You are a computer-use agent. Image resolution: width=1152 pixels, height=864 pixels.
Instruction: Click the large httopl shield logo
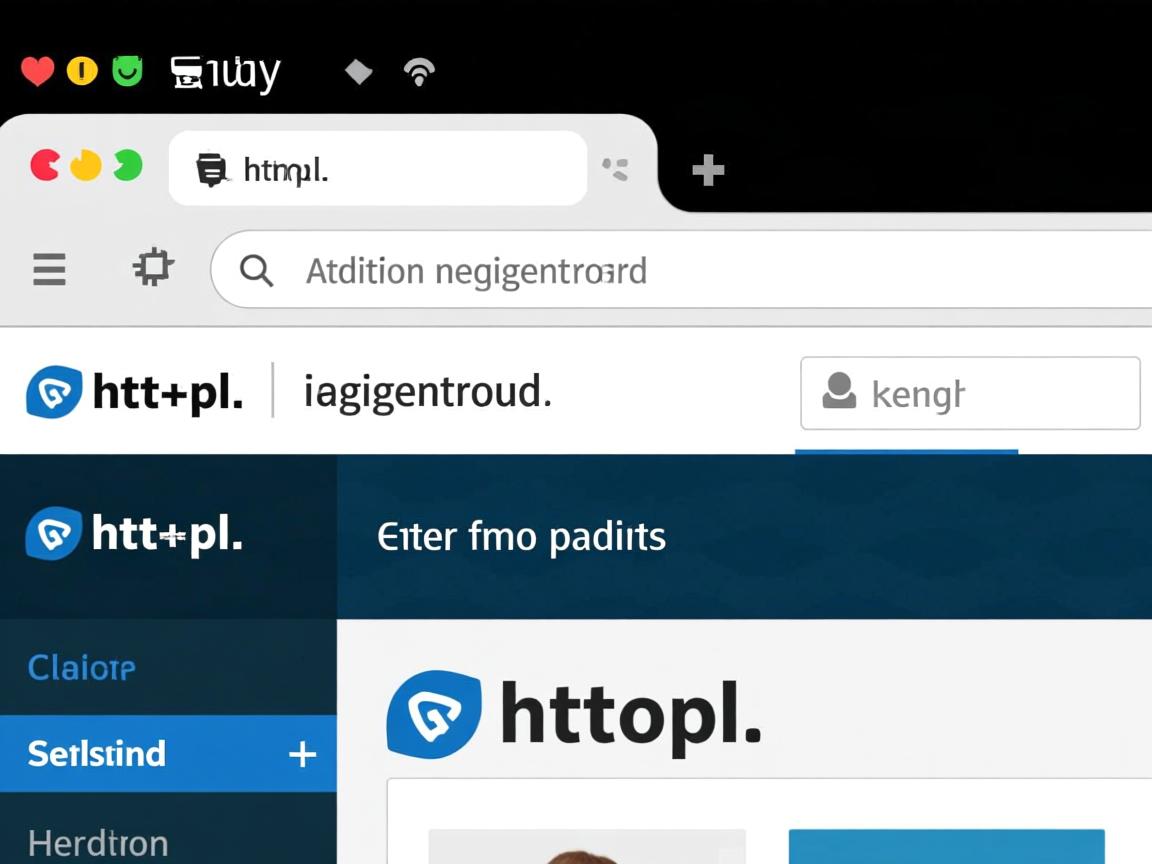click(x=434, y=714)
